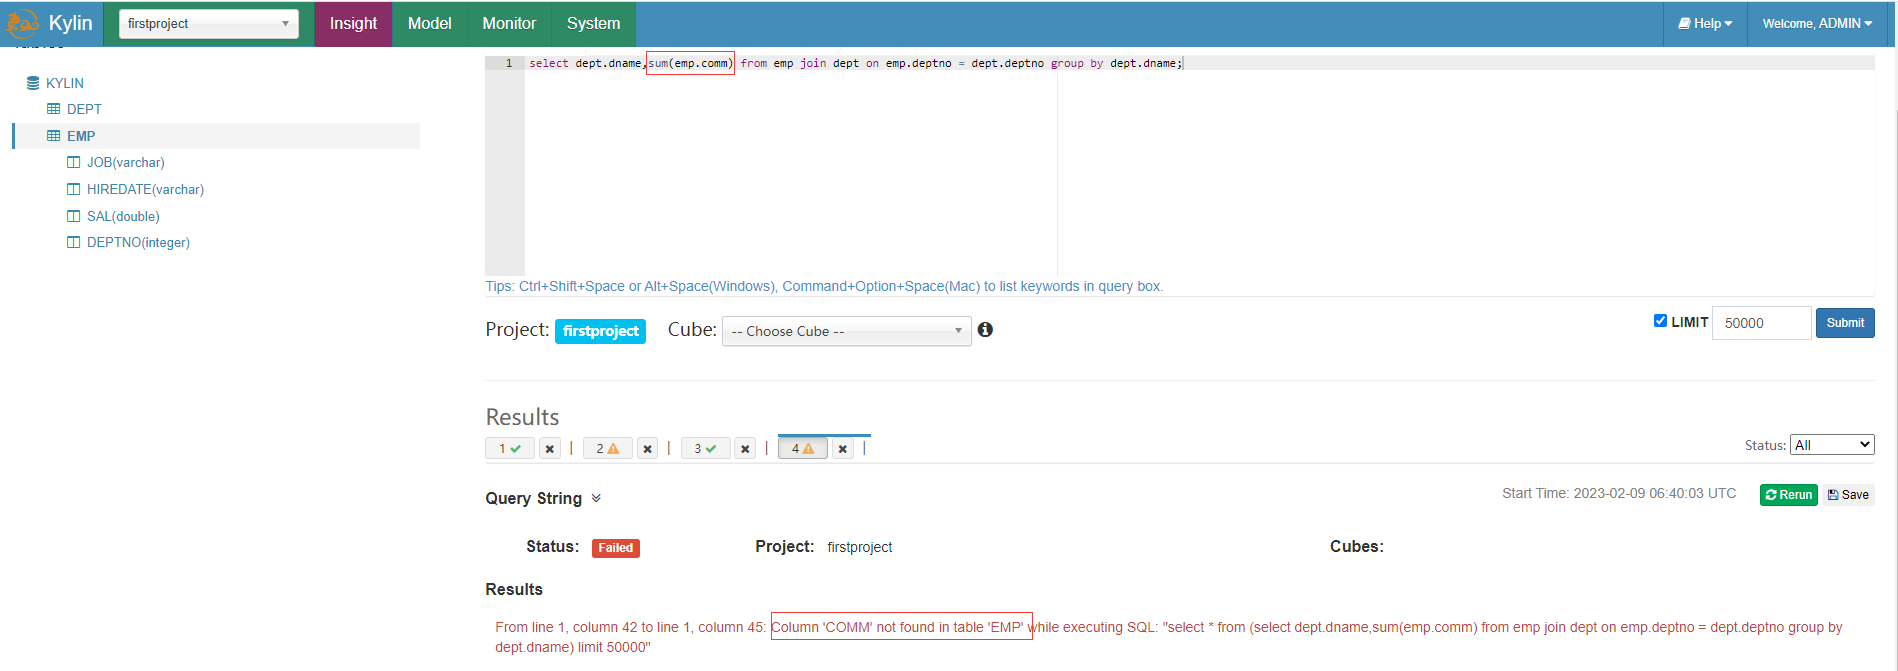This screenshot has width=1898, height=671.
Task: Click the LIMIT value field 50000
Action: pyautogui.click(x=1761, y=323)
